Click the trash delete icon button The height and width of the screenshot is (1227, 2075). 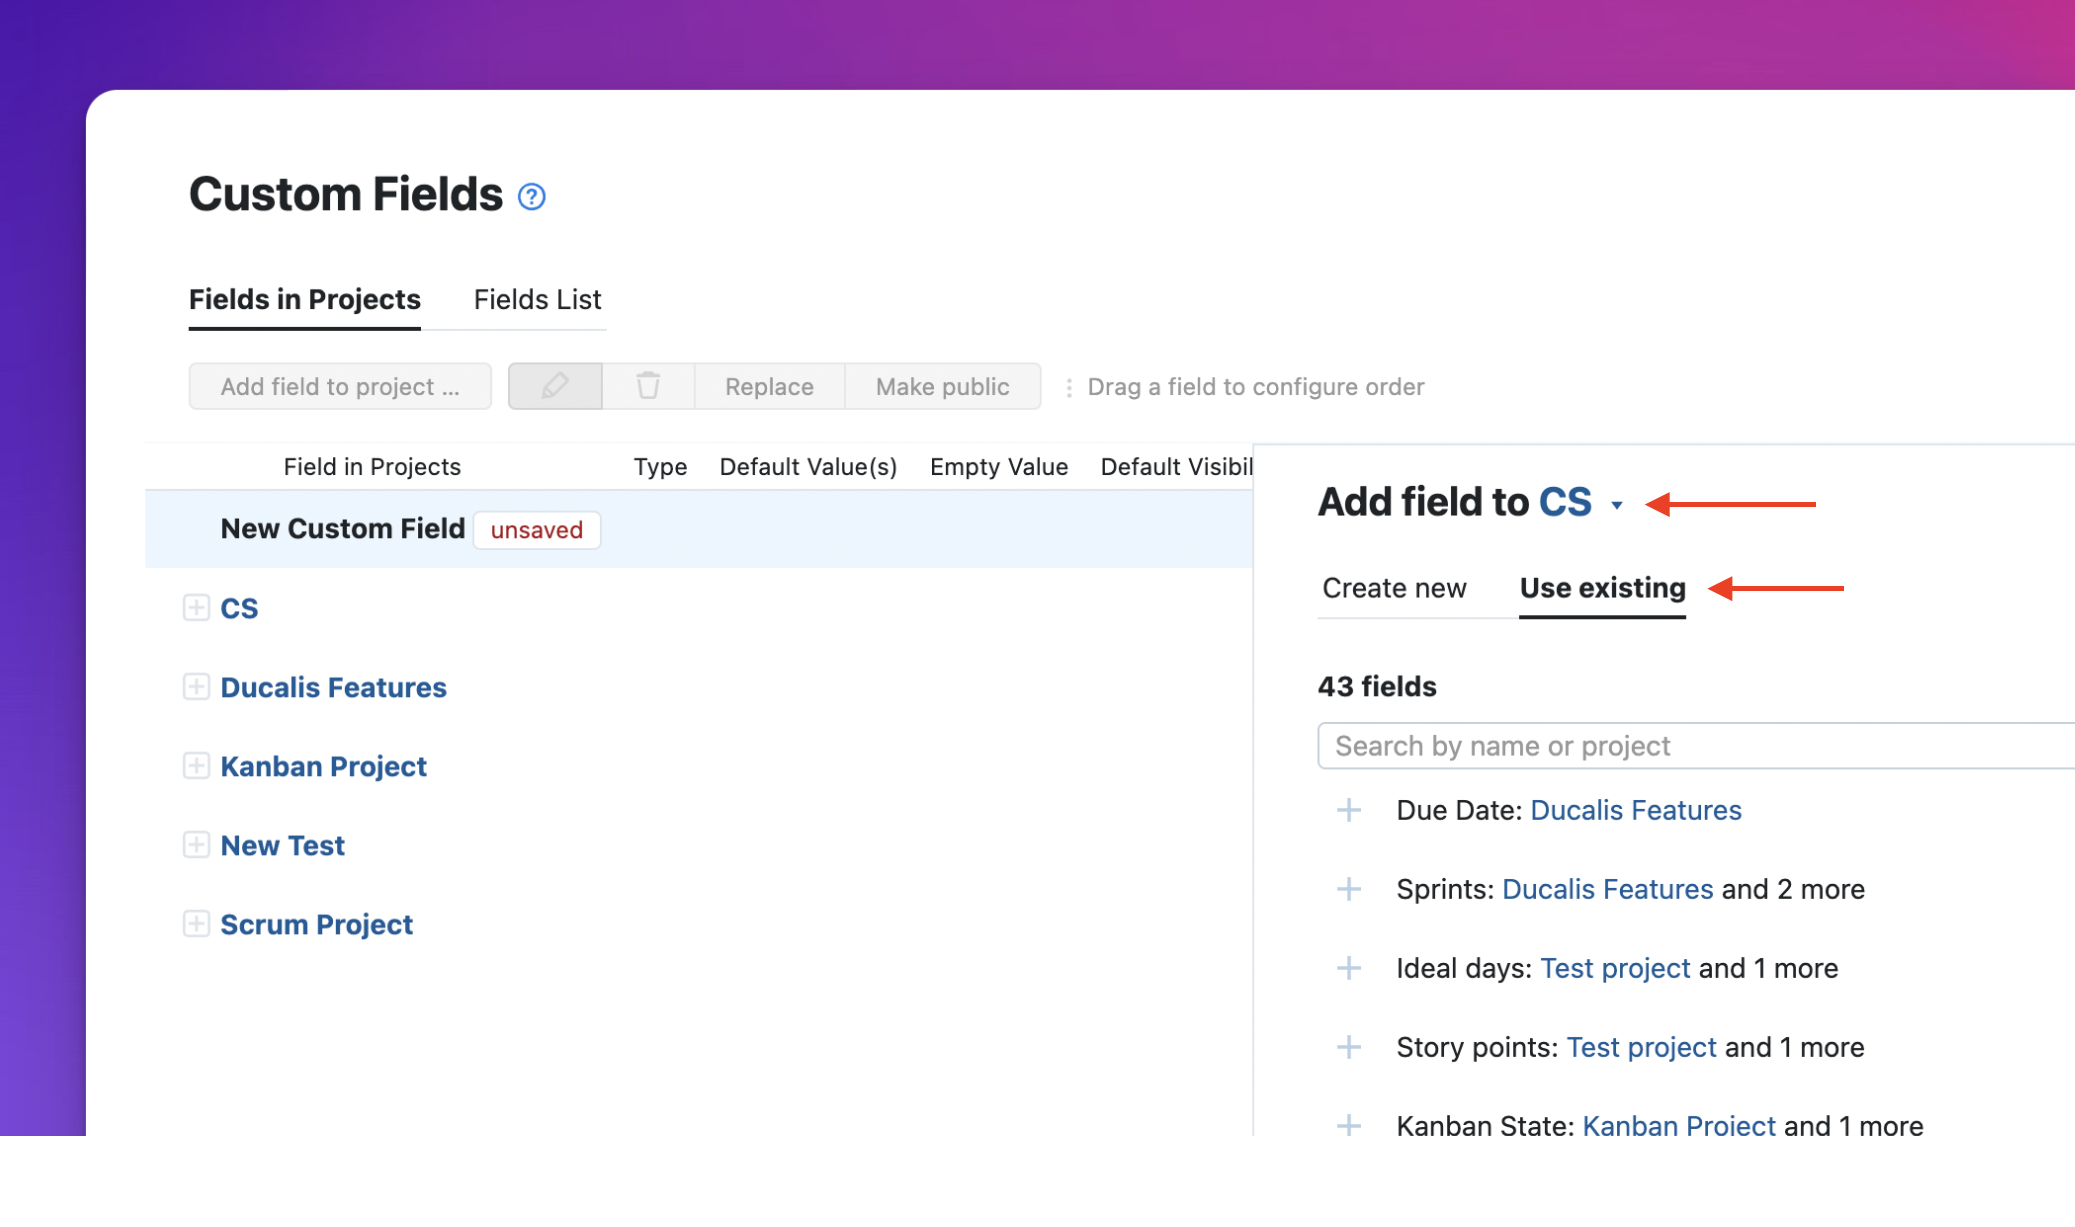click(x=648, y=386)
